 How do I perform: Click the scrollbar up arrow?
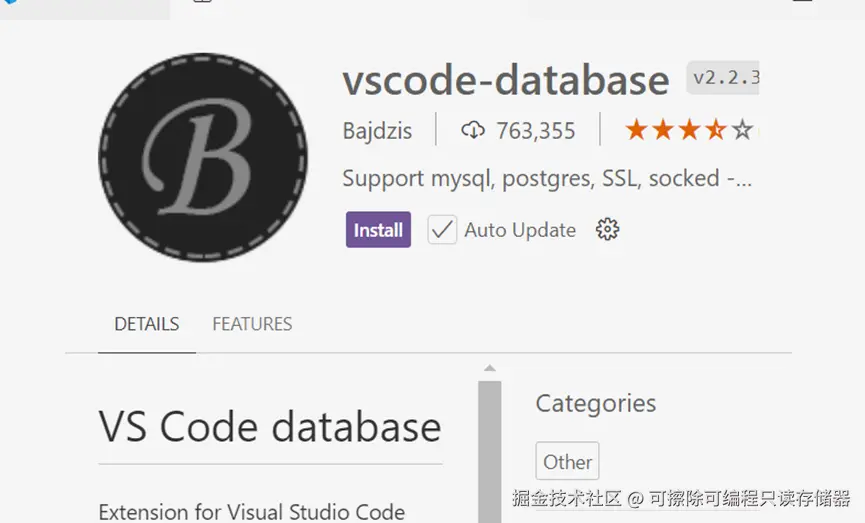tap(489, 368)
